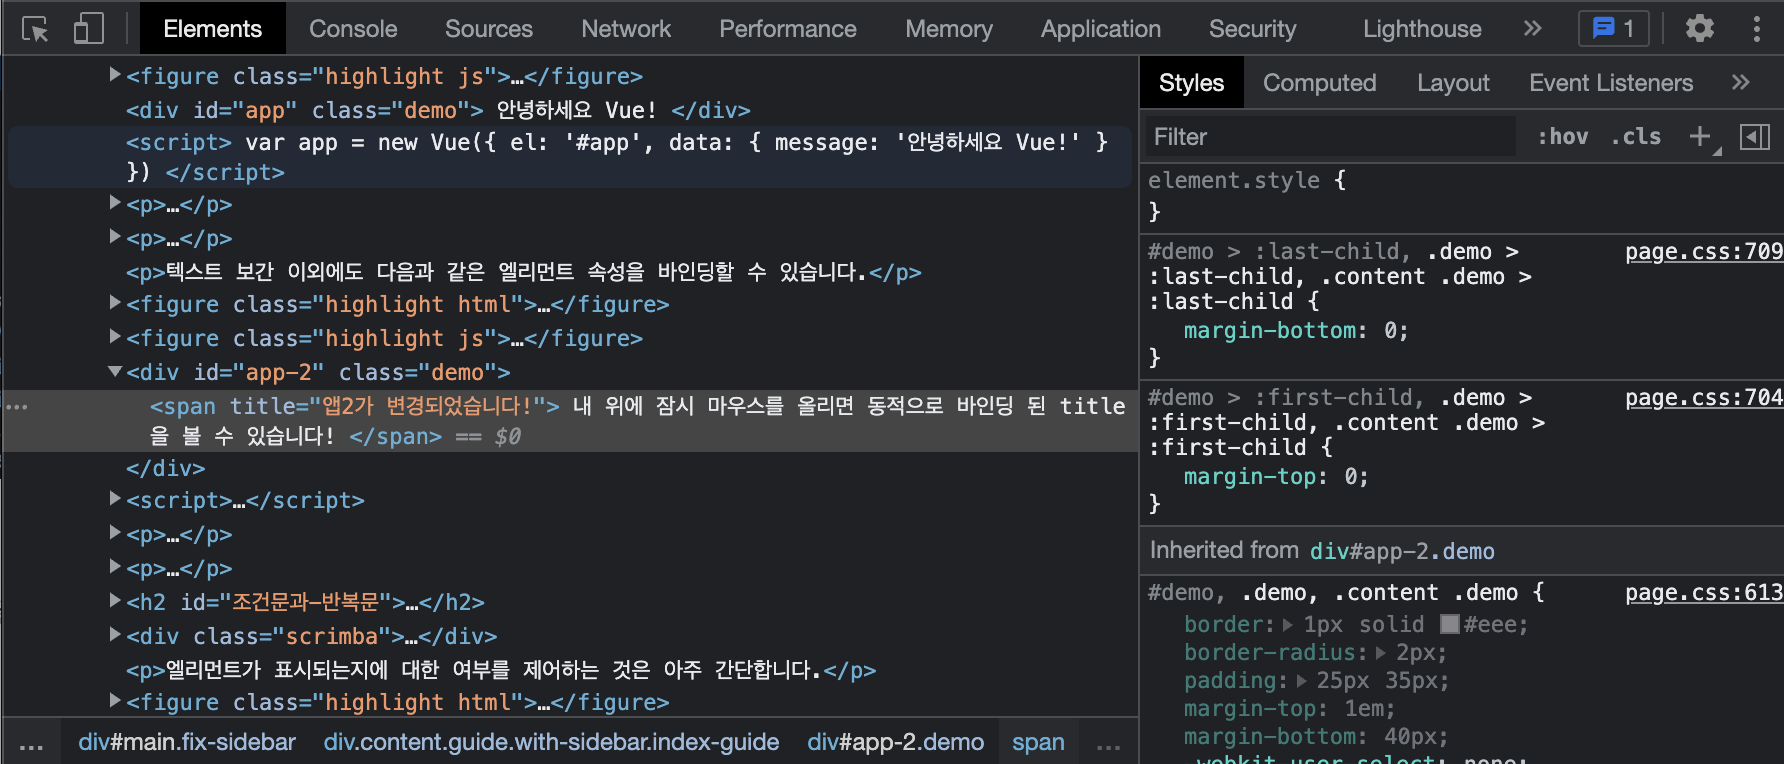Open page.css:709 source link
Viewport: 1784px width, 764px height.
pos(1704,251)
